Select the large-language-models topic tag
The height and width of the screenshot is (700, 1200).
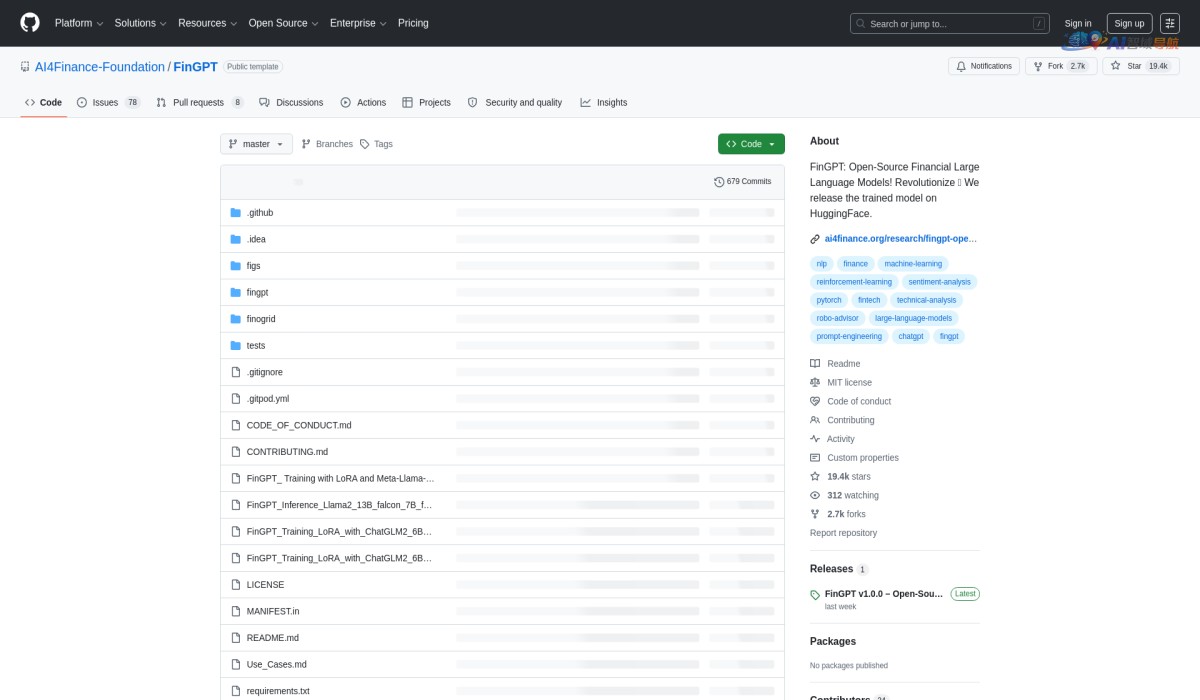click(x=913, y=318)
